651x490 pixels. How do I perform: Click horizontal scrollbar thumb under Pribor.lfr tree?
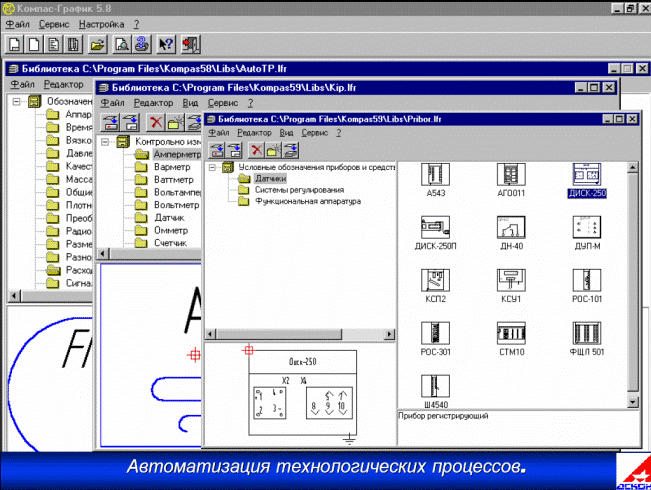[x=279, y=334]
